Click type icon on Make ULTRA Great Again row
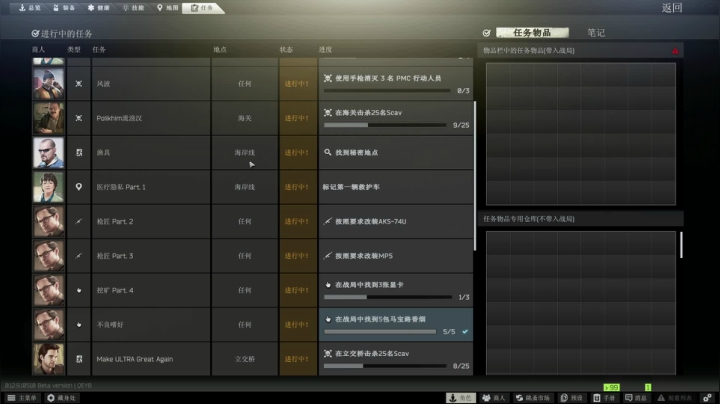This screenshot has height=404, width=720. [79, 359]
